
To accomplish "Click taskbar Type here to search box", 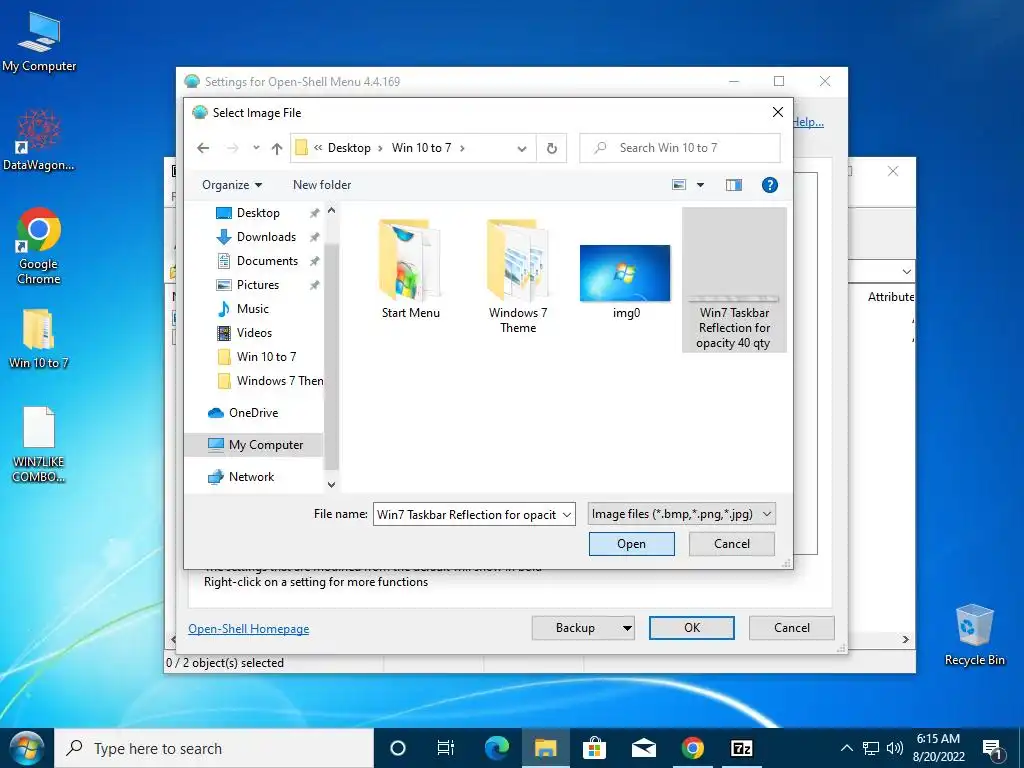I will (x=214, y=748).
